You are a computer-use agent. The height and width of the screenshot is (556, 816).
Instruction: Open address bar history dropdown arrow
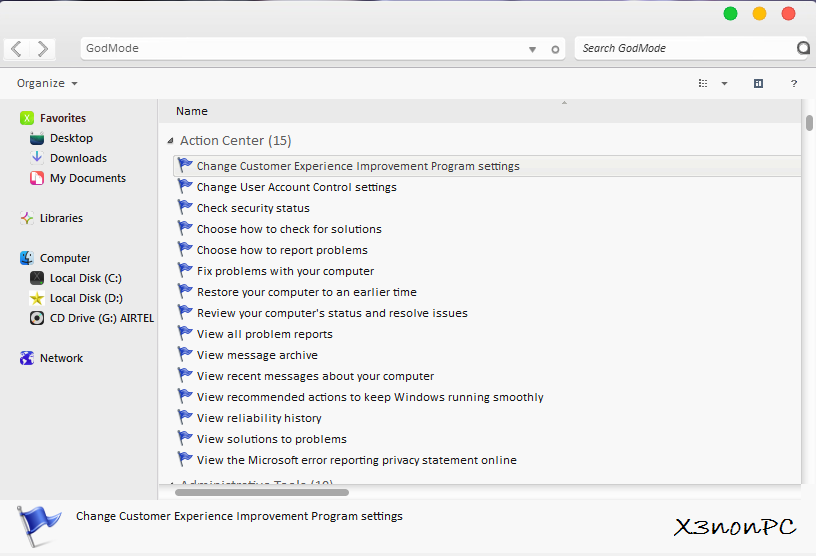pyautogui.click(x=532, y=49)
